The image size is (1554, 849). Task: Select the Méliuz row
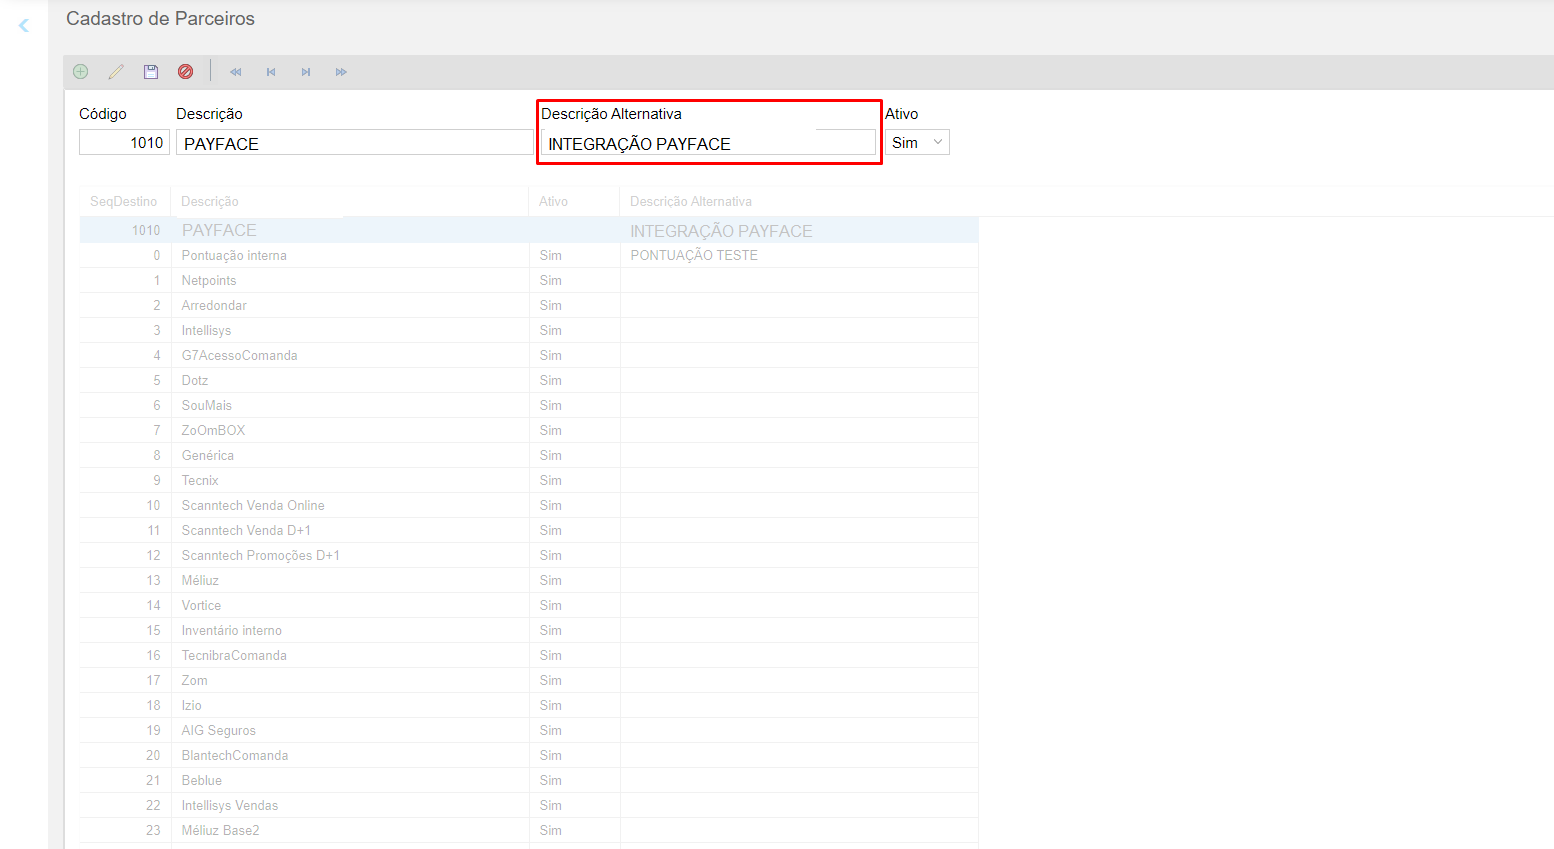click(x=529, y=580)
